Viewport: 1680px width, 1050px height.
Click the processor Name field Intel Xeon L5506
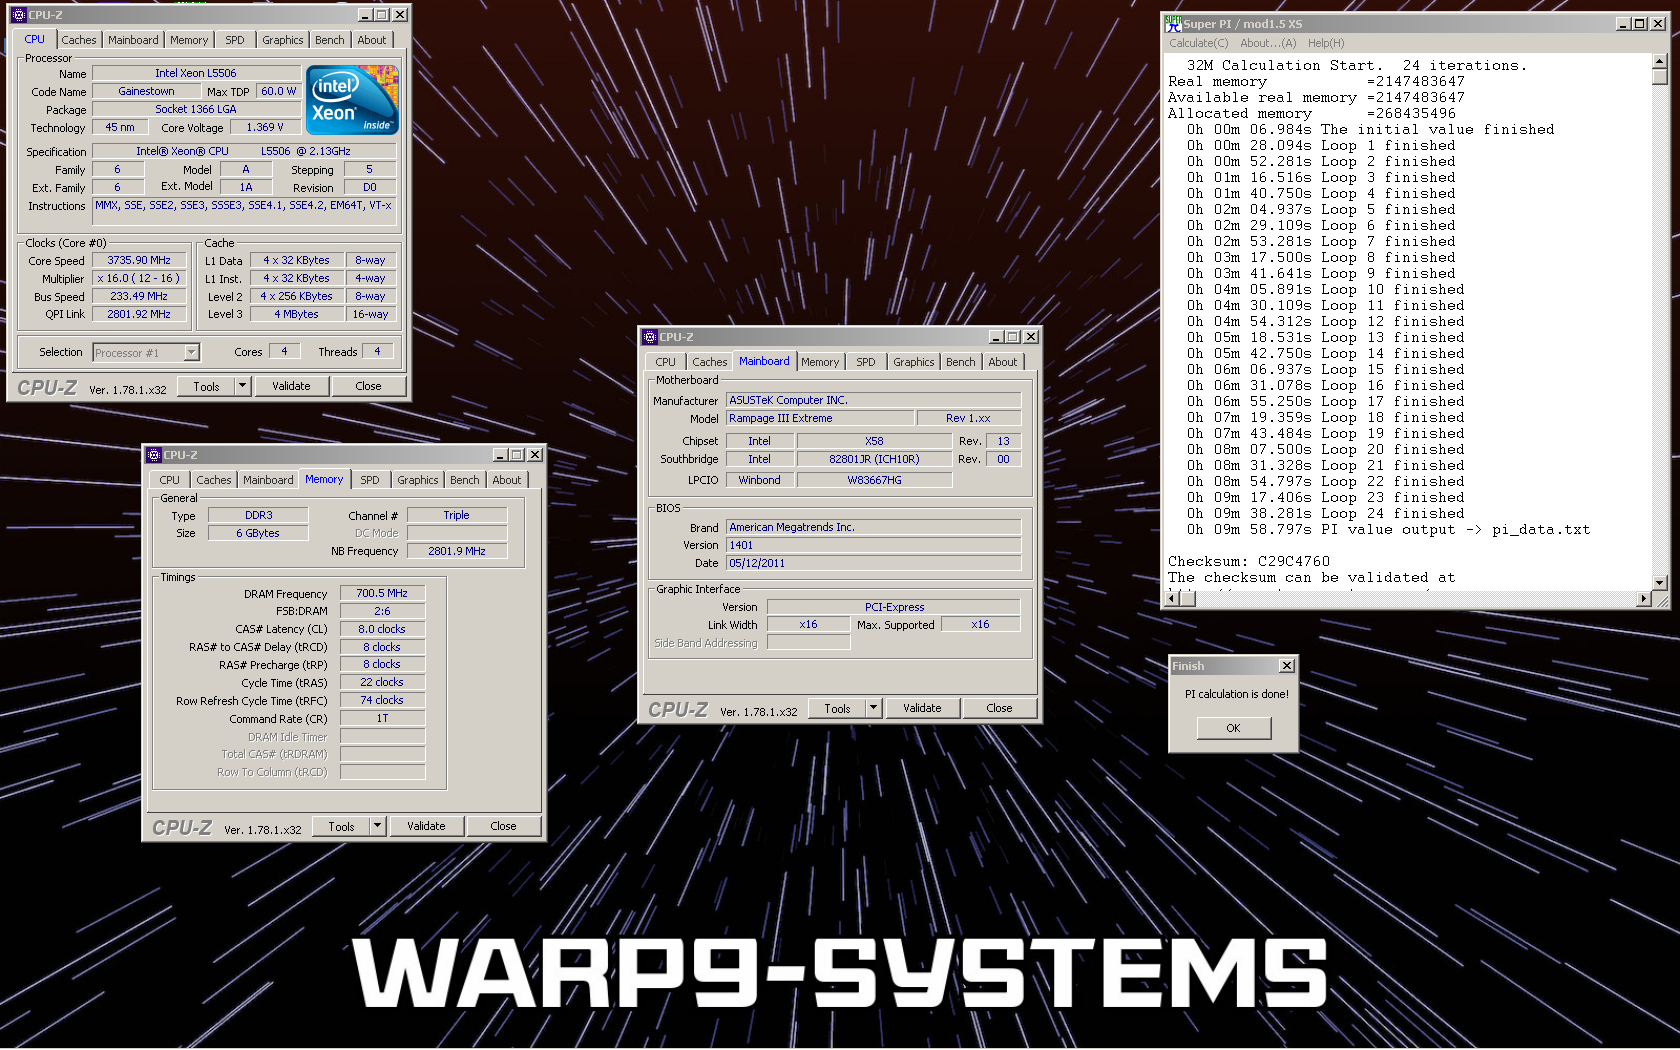pos(196,73)
